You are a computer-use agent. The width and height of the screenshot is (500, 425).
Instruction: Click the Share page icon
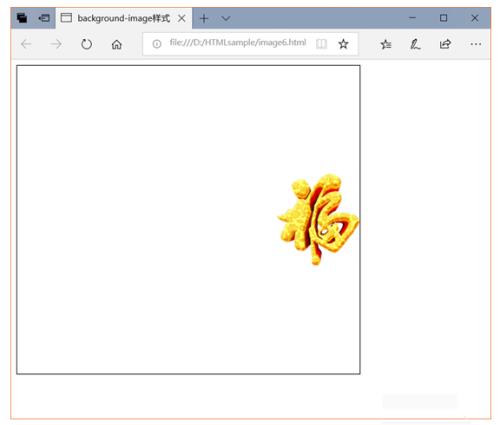445,44
